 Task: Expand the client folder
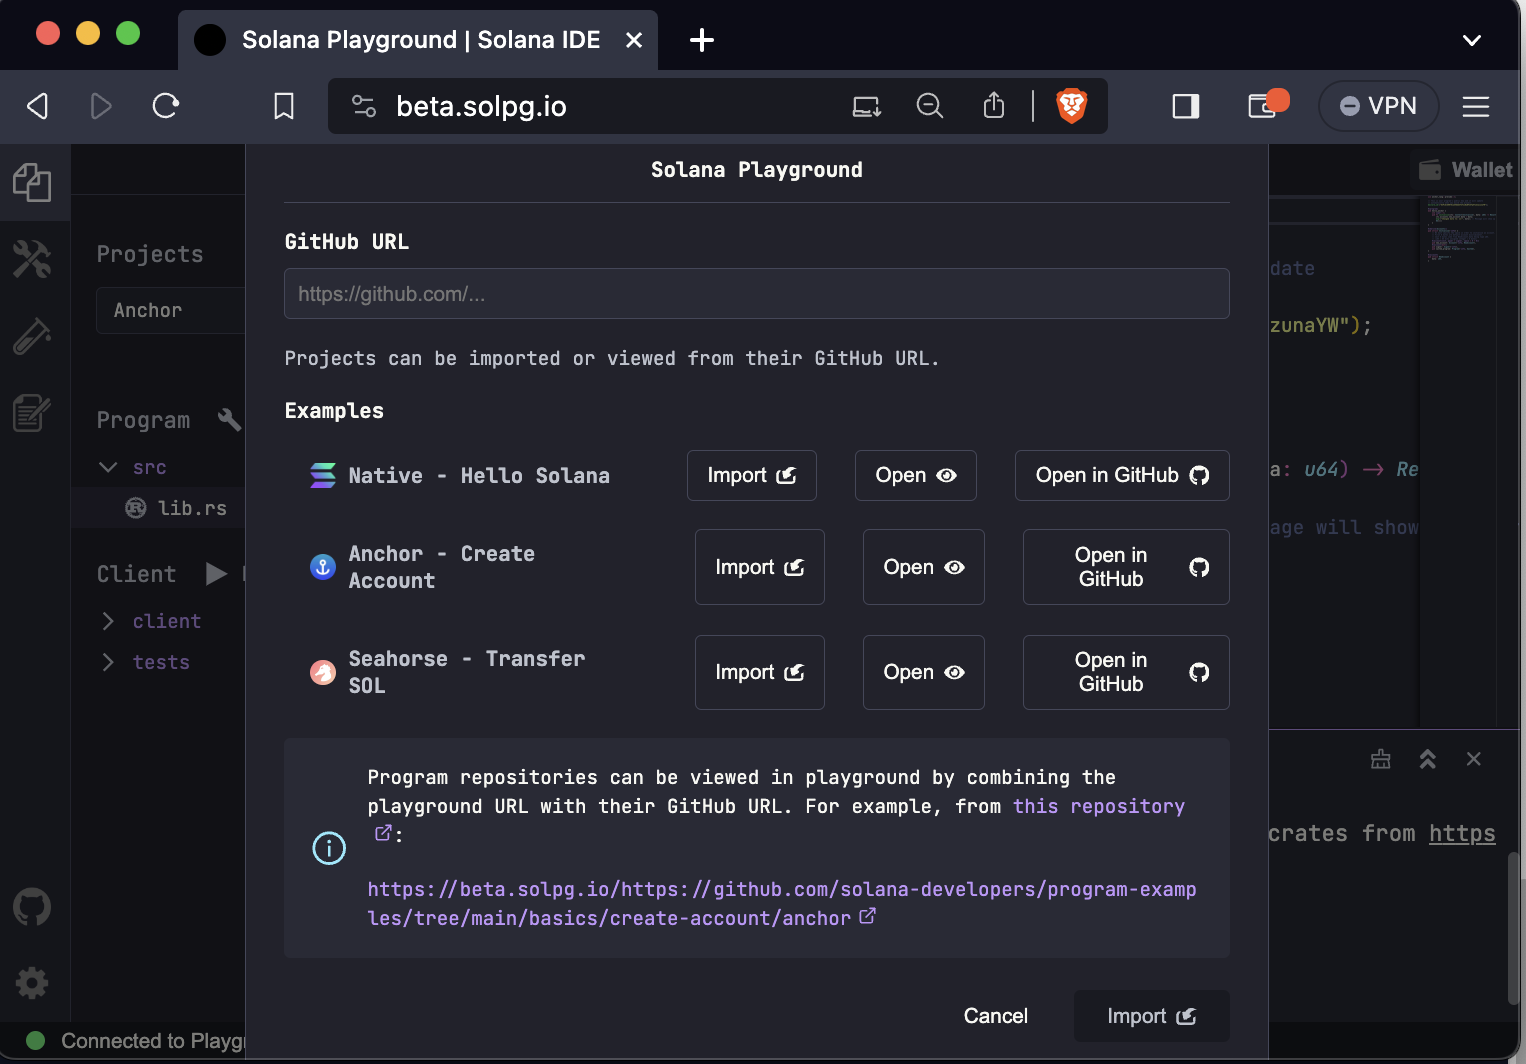pyautogui.click(x=108, y=621)
